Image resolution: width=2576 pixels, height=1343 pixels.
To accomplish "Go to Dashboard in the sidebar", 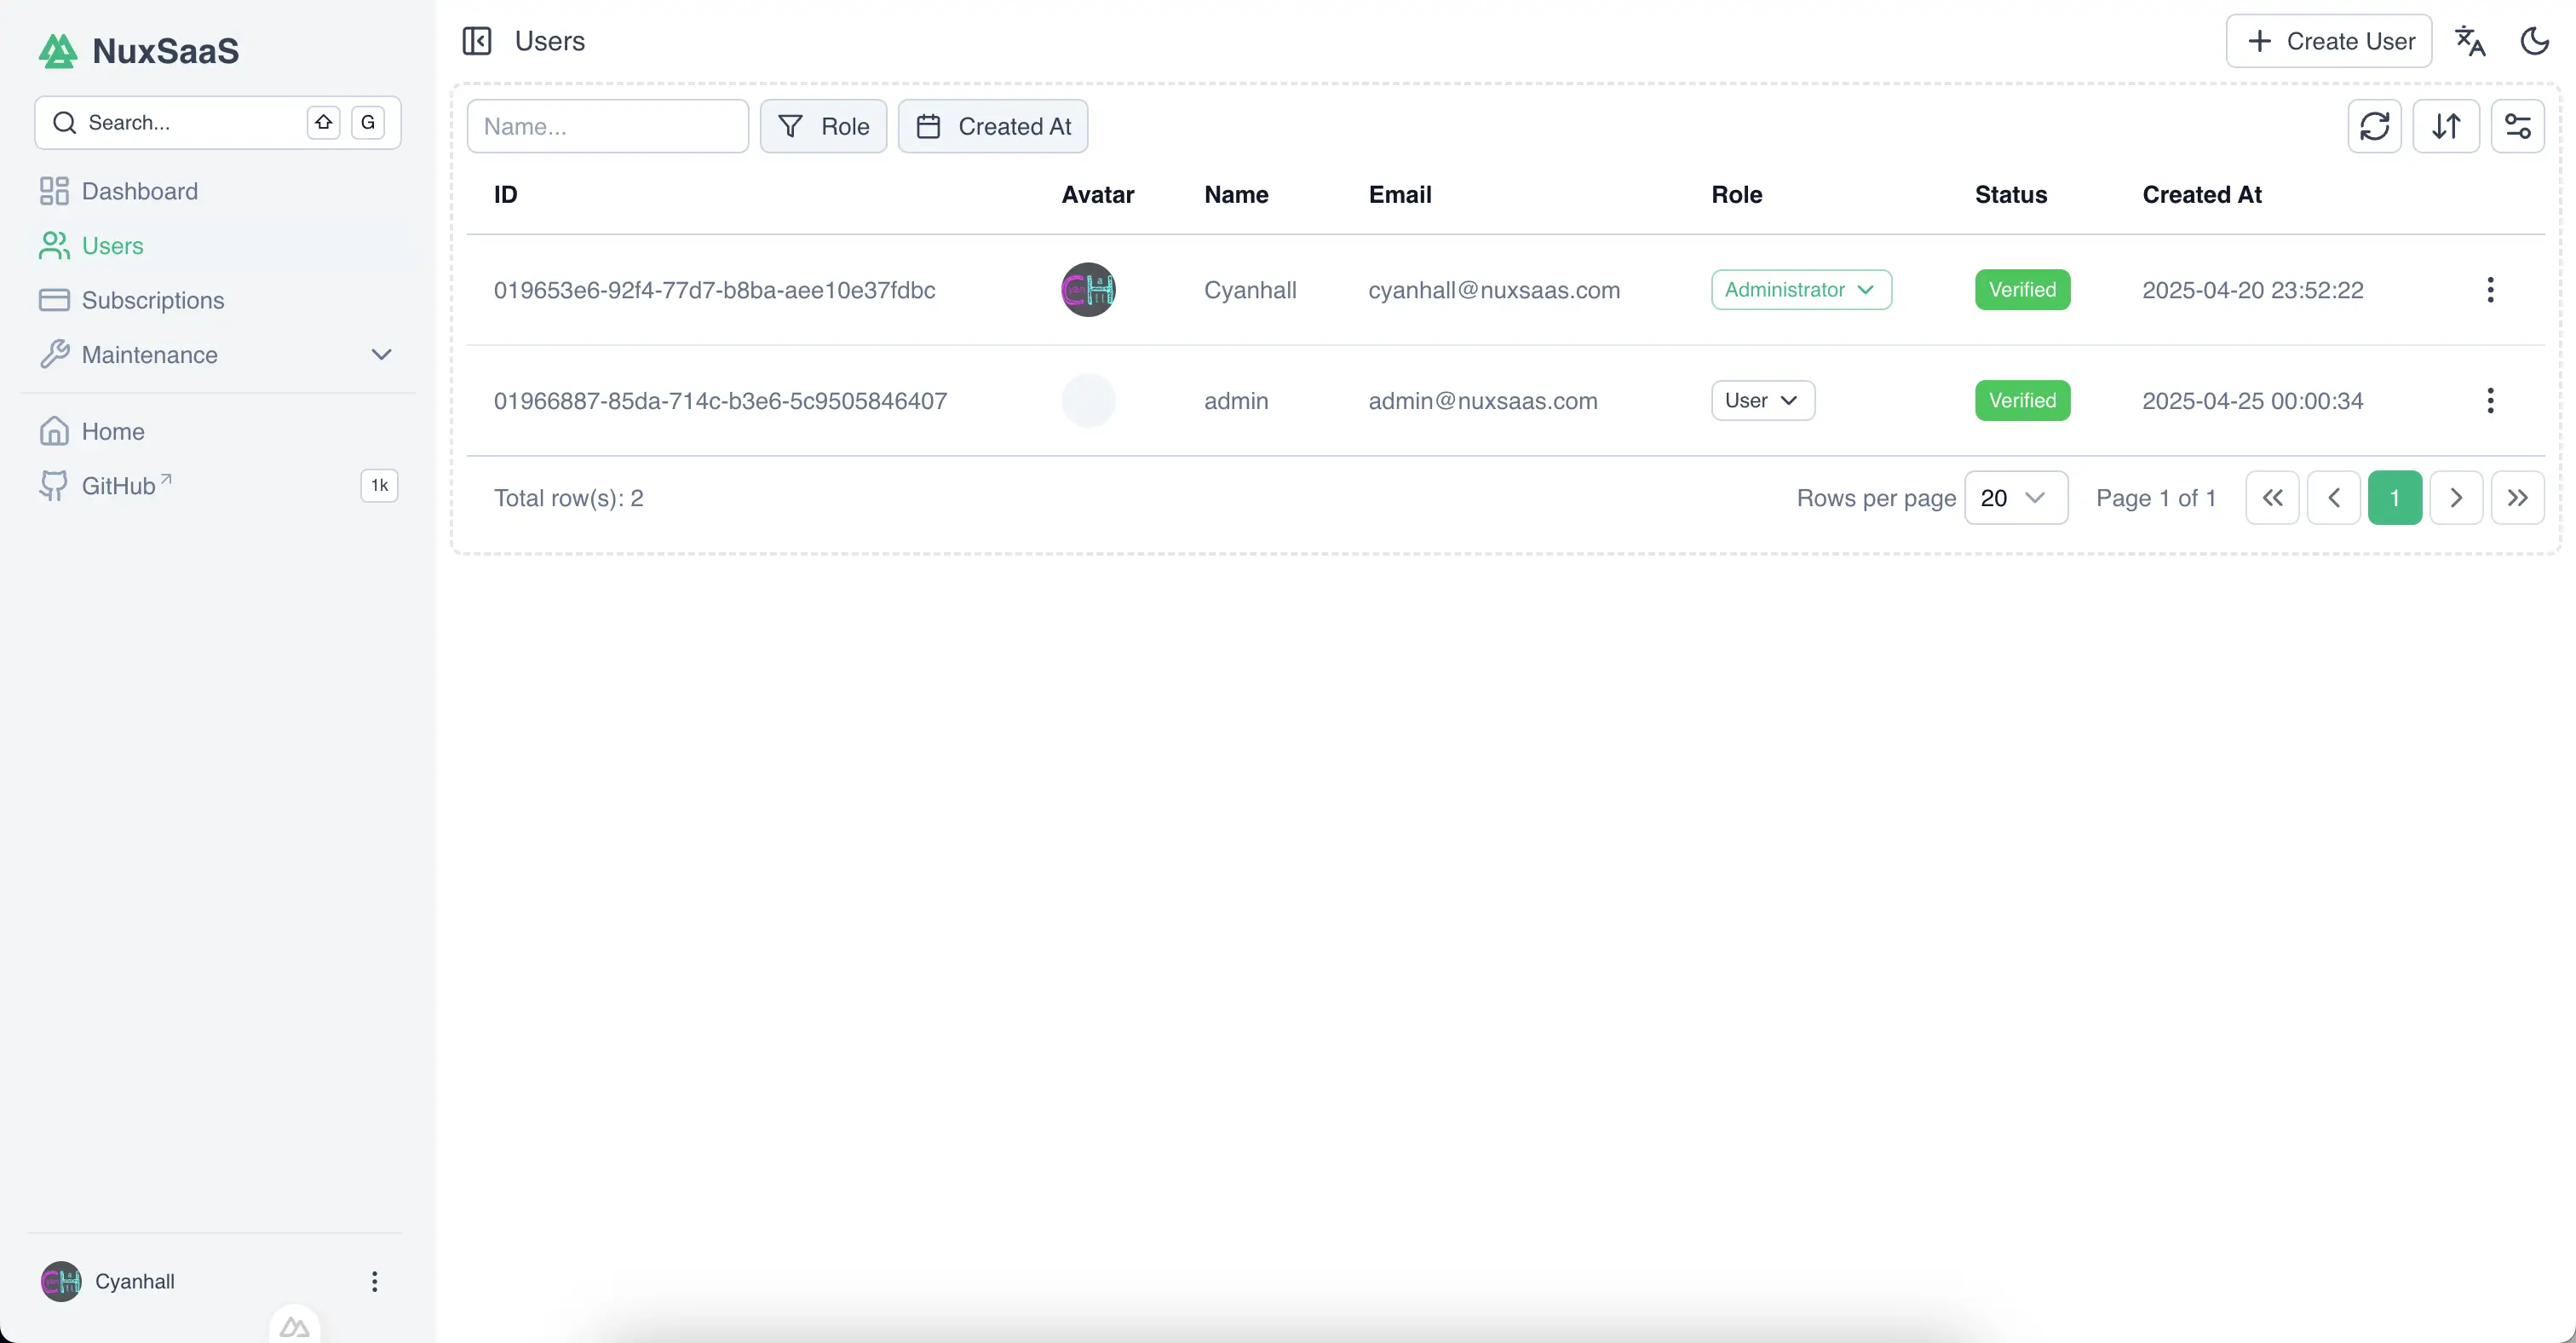I will pos(139,191).
